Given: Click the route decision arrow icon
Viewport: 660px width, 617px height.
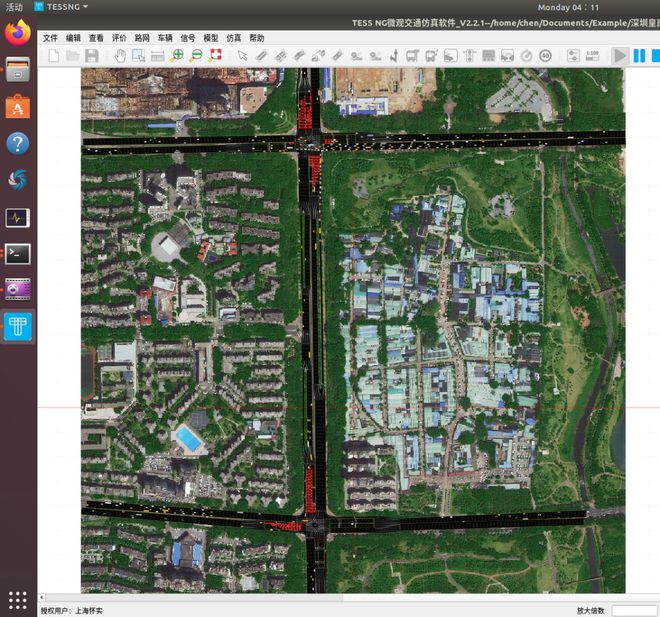Looking at the screenshot, I should coord(394,56).
